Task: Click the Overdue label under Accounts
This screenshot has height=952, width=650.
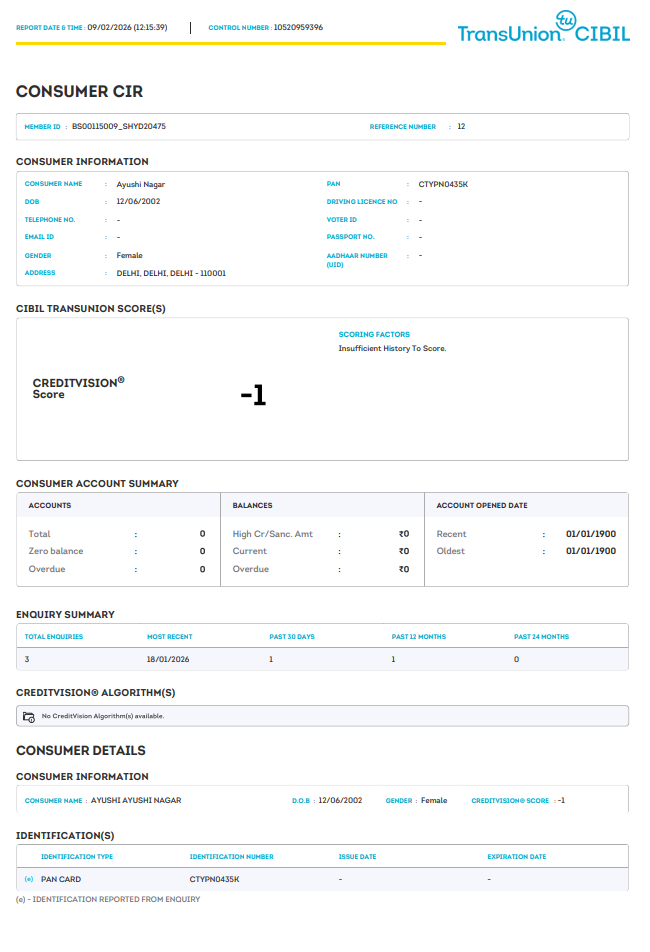Action: click(x=47, y=569)
